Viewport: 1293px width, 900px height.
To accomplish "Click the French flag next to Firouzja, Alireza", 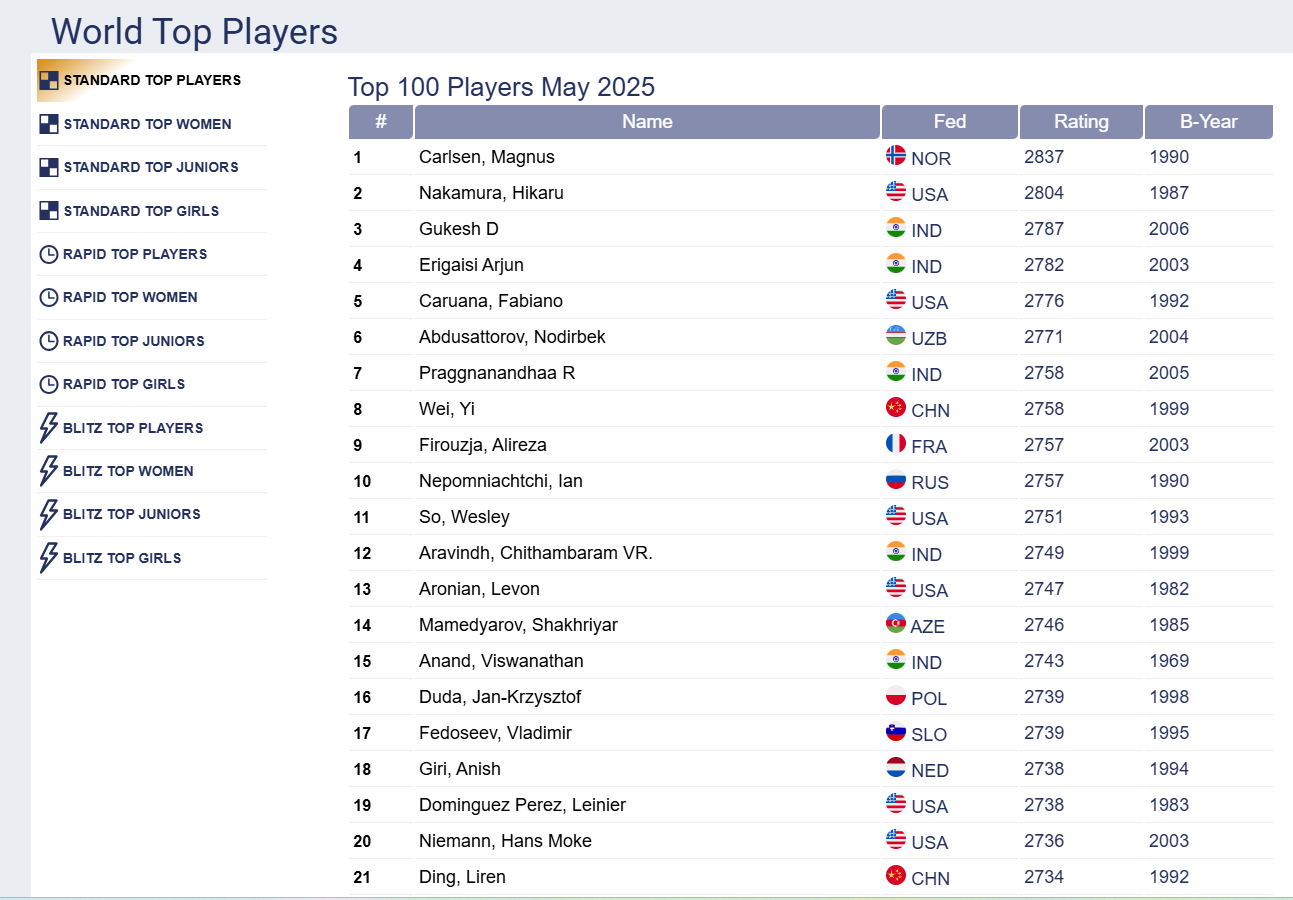I will tap(896, 445).
